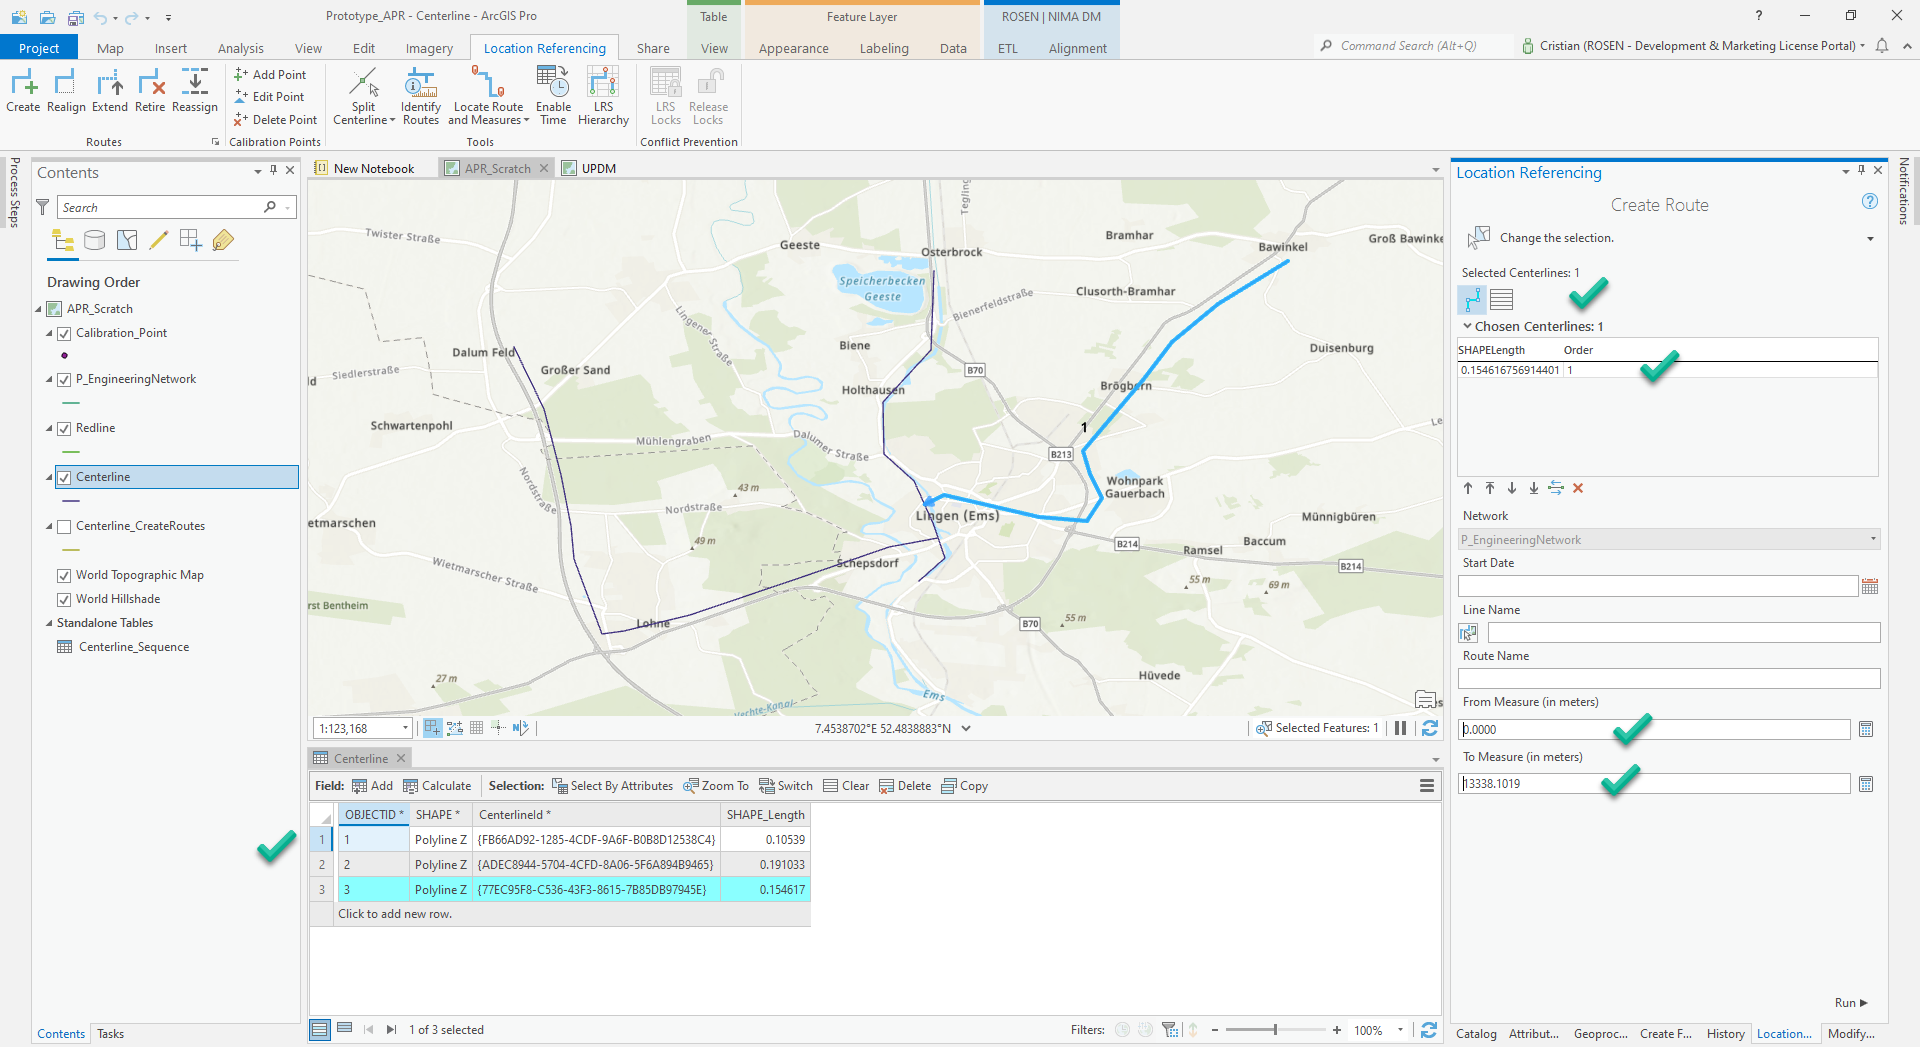Image resolution: width=1920 pixels, height=1047 pixels.
Task: Switch to the Map ribbon tab
Action: [x=110, y=48]
